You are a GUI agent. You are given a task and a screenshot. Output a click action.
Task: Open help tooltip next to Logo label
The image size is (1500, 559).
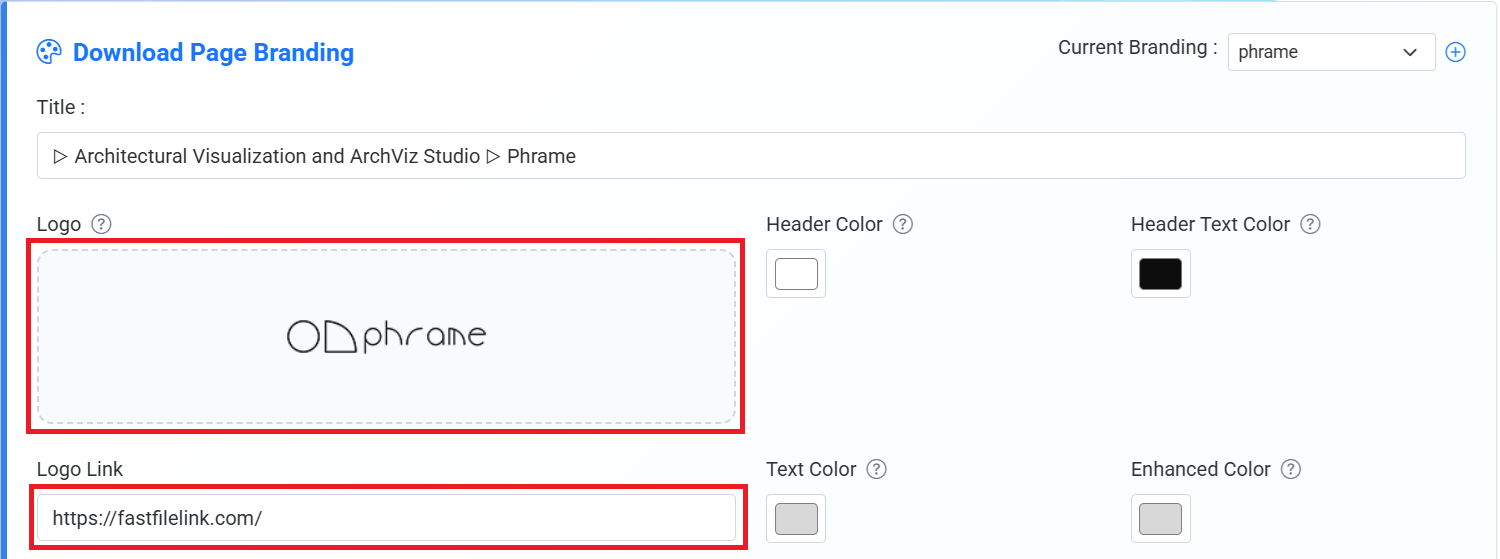[x=100, y=224]
